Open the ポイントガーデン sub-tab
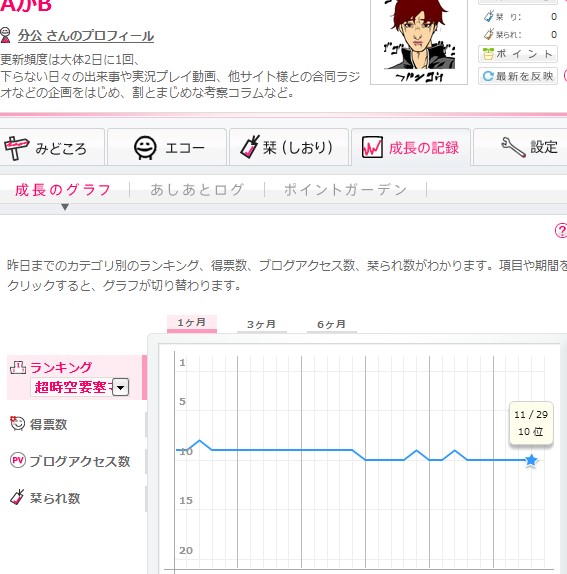 (346, 190)
